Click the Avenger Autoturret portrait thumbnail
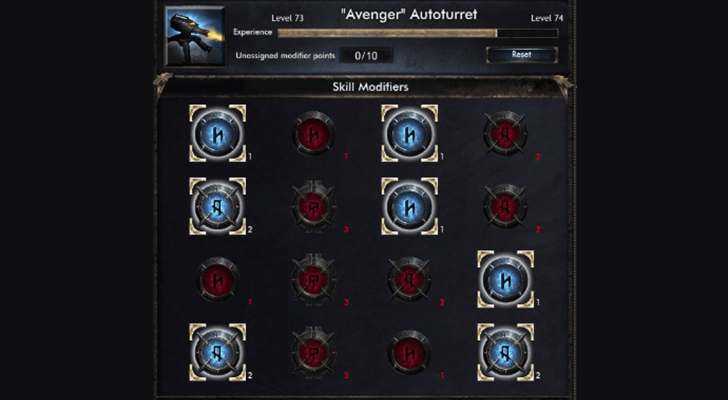This screenshot has height=400, width=728. (x=195, y=36)
